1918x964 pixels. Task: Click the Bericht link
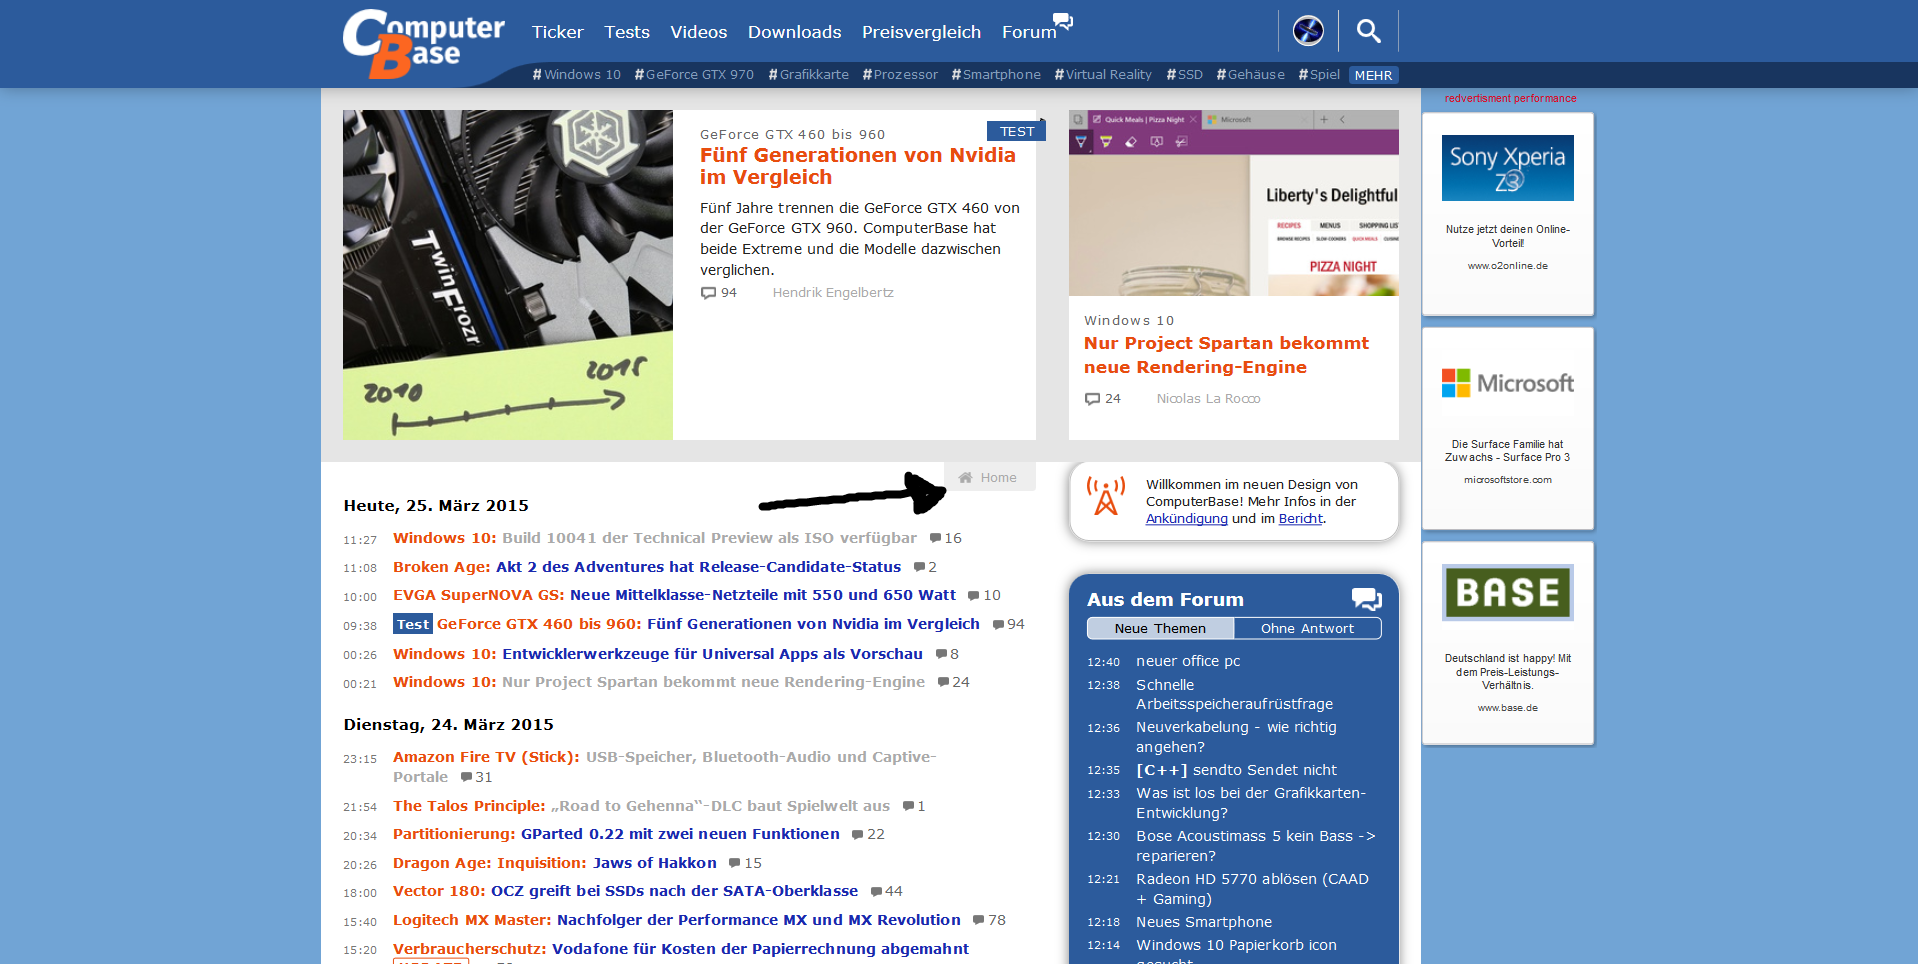[1301, 519]
